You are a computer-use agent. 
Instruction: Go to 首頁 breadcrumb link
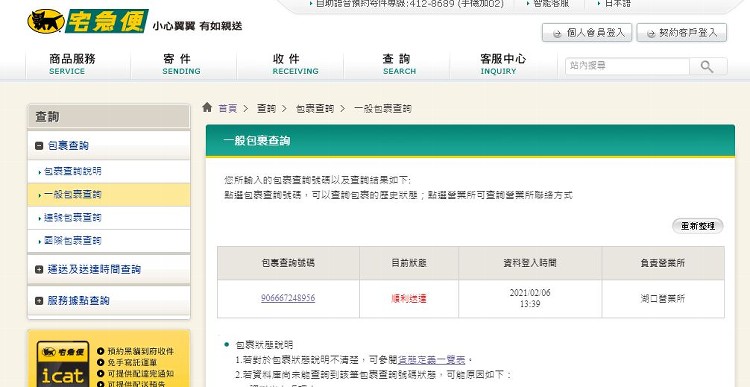click(x=227, y=109)
